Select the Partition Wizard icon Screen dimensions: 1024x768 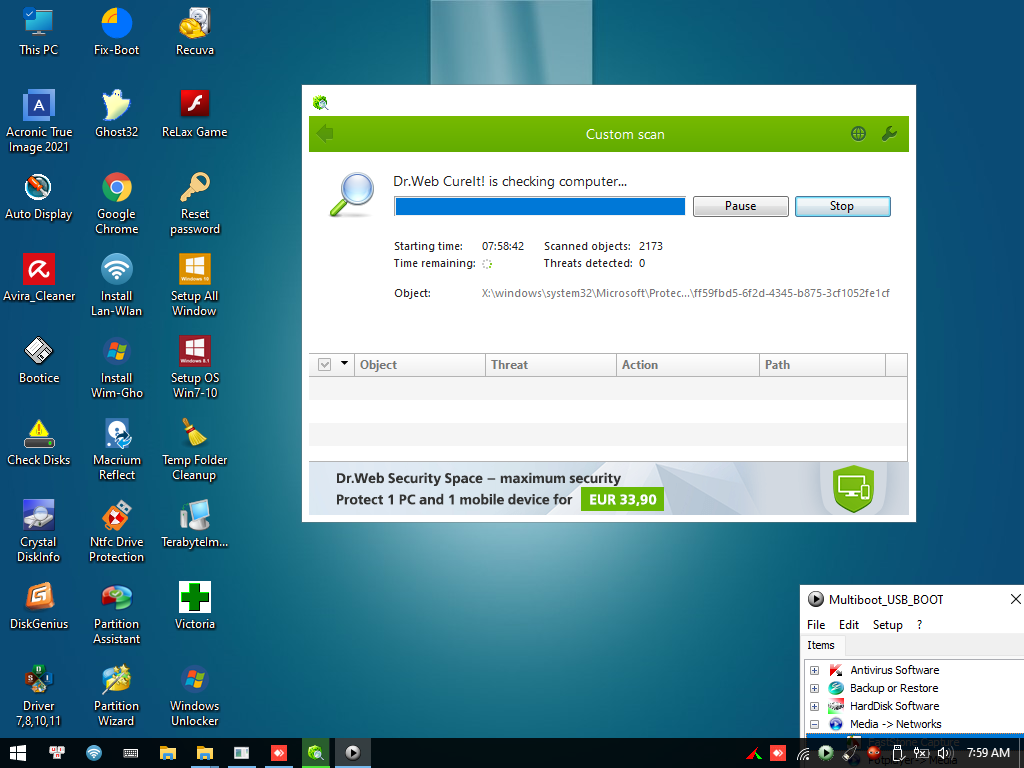(x=116, y=696)
